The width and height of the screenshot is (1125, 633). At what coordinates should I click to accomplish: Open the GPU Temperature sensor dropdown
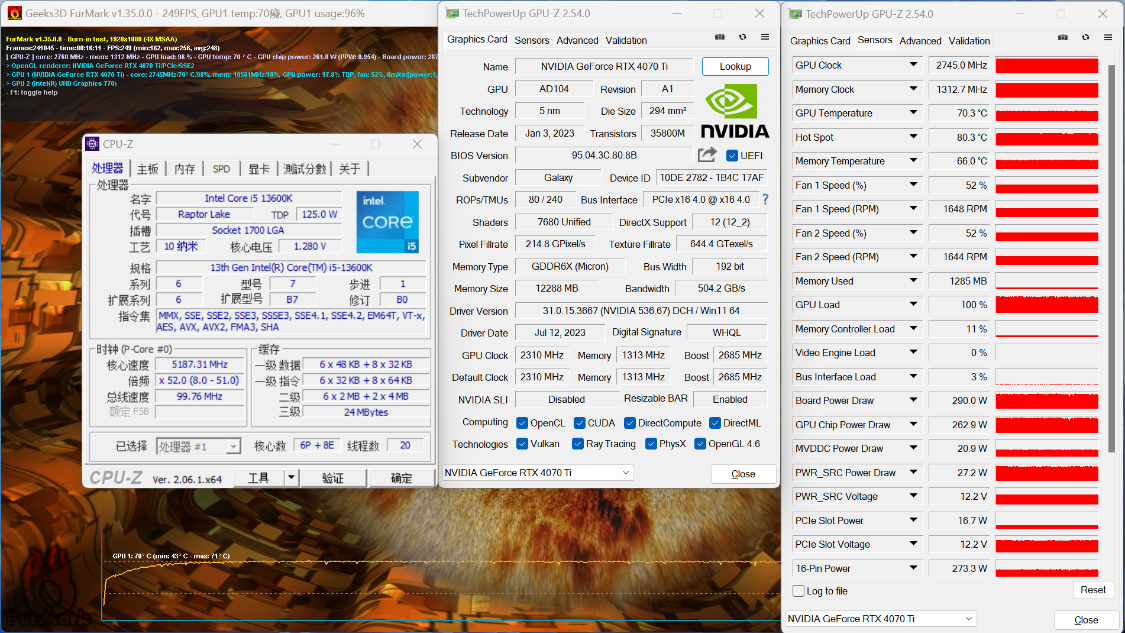coord(913,113)
